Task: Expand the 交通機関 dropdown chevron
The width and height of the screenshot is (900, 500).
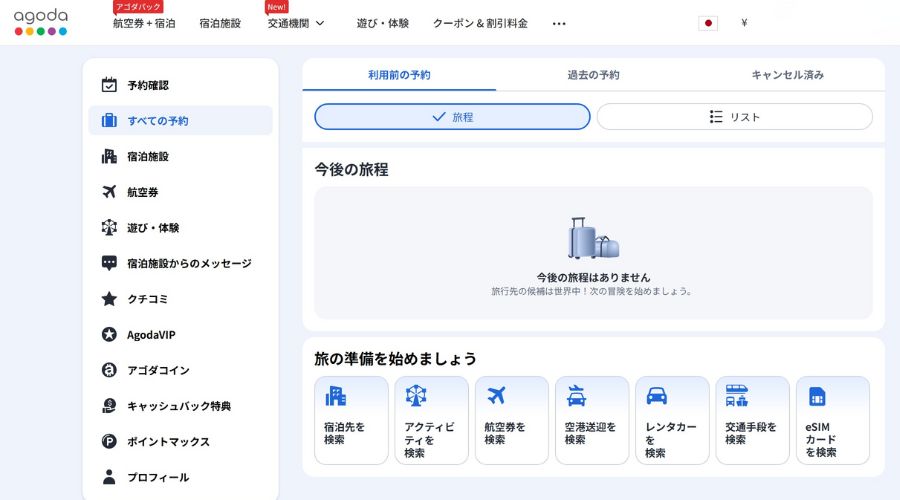Action: (320, 24)
